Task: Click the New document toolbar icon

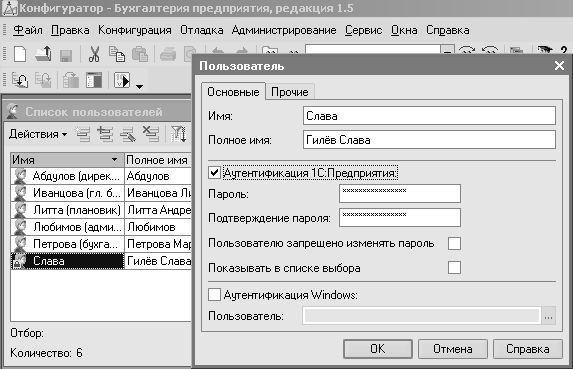Action: [x=20, y=54]
